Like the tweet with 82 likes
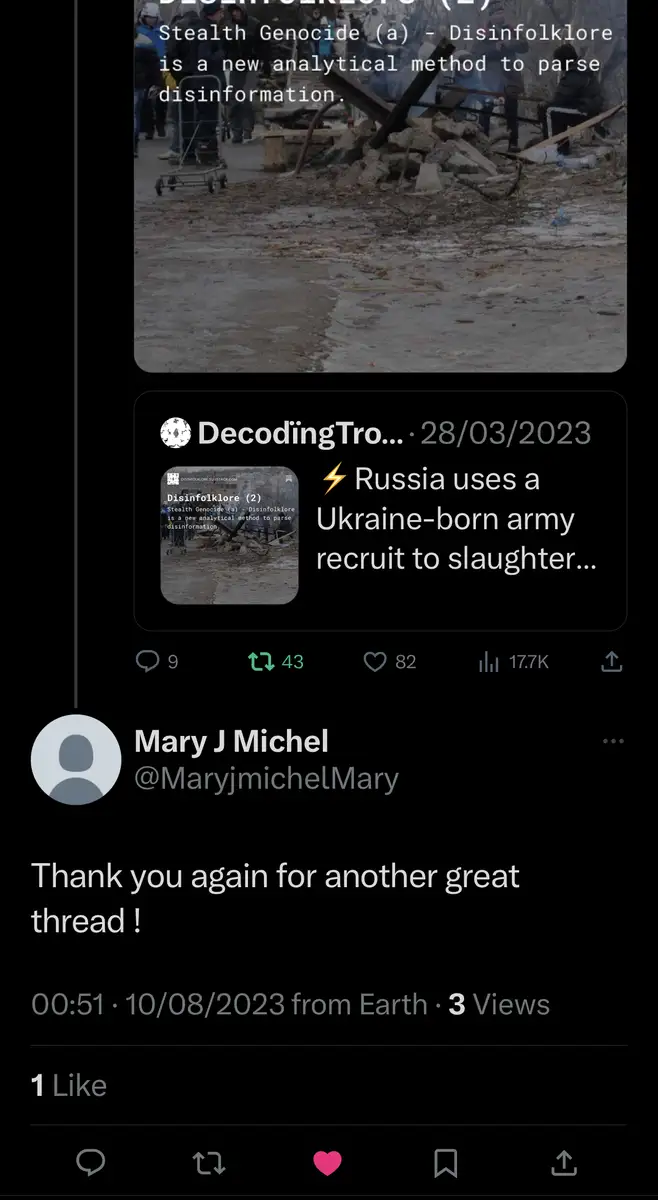658x1200 pixels. 375,661
